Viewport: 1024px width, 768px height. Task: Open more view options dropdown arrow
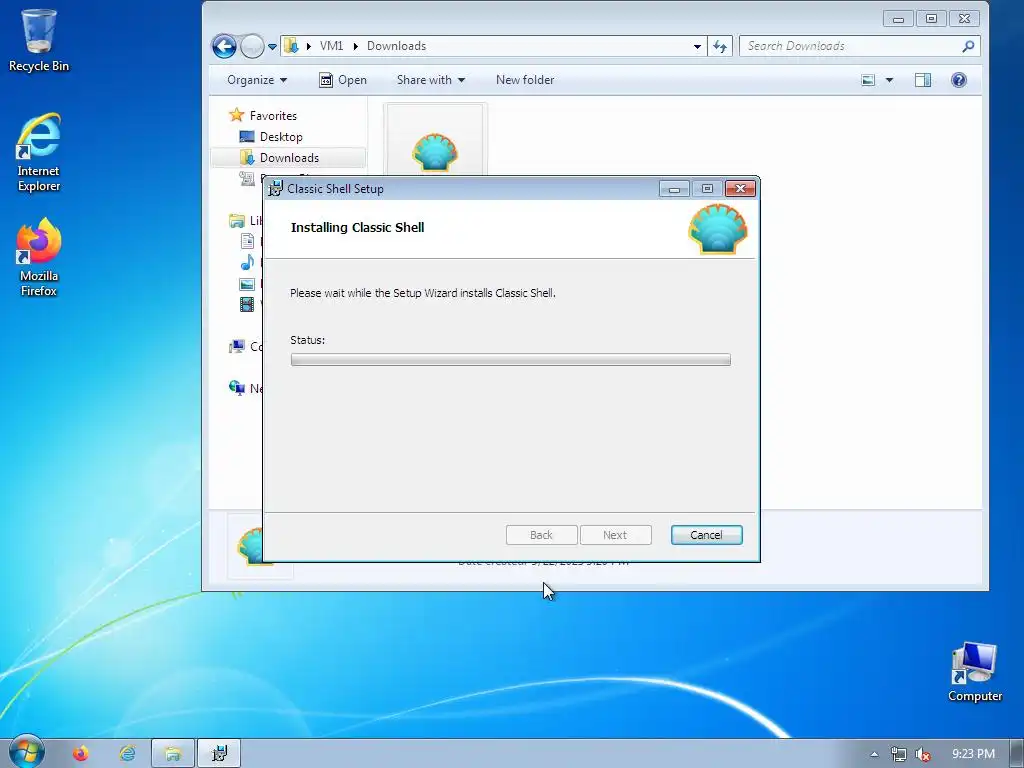tap(889, 80)
